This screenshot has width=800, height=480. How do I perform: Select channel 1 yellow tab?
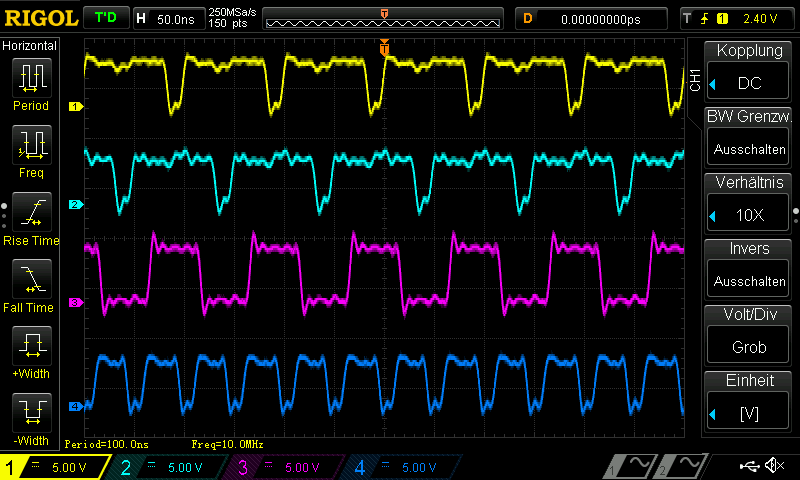53,467
